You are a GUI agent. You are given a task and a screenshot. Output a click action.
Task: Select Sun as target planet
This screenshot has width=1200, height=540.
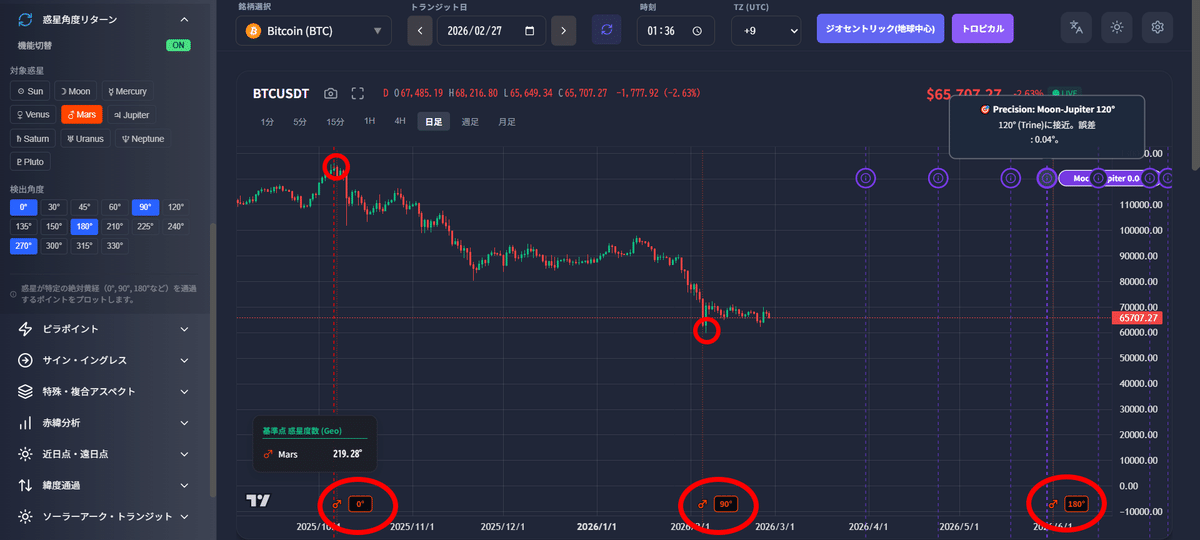click(x=30, y=91)
